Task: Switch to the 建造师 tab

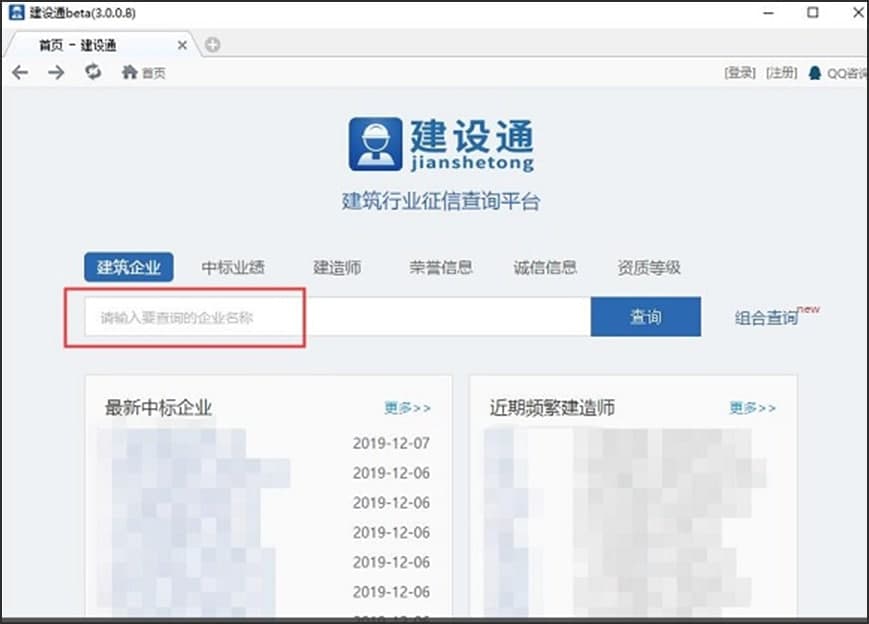Action: click(337, 268)
